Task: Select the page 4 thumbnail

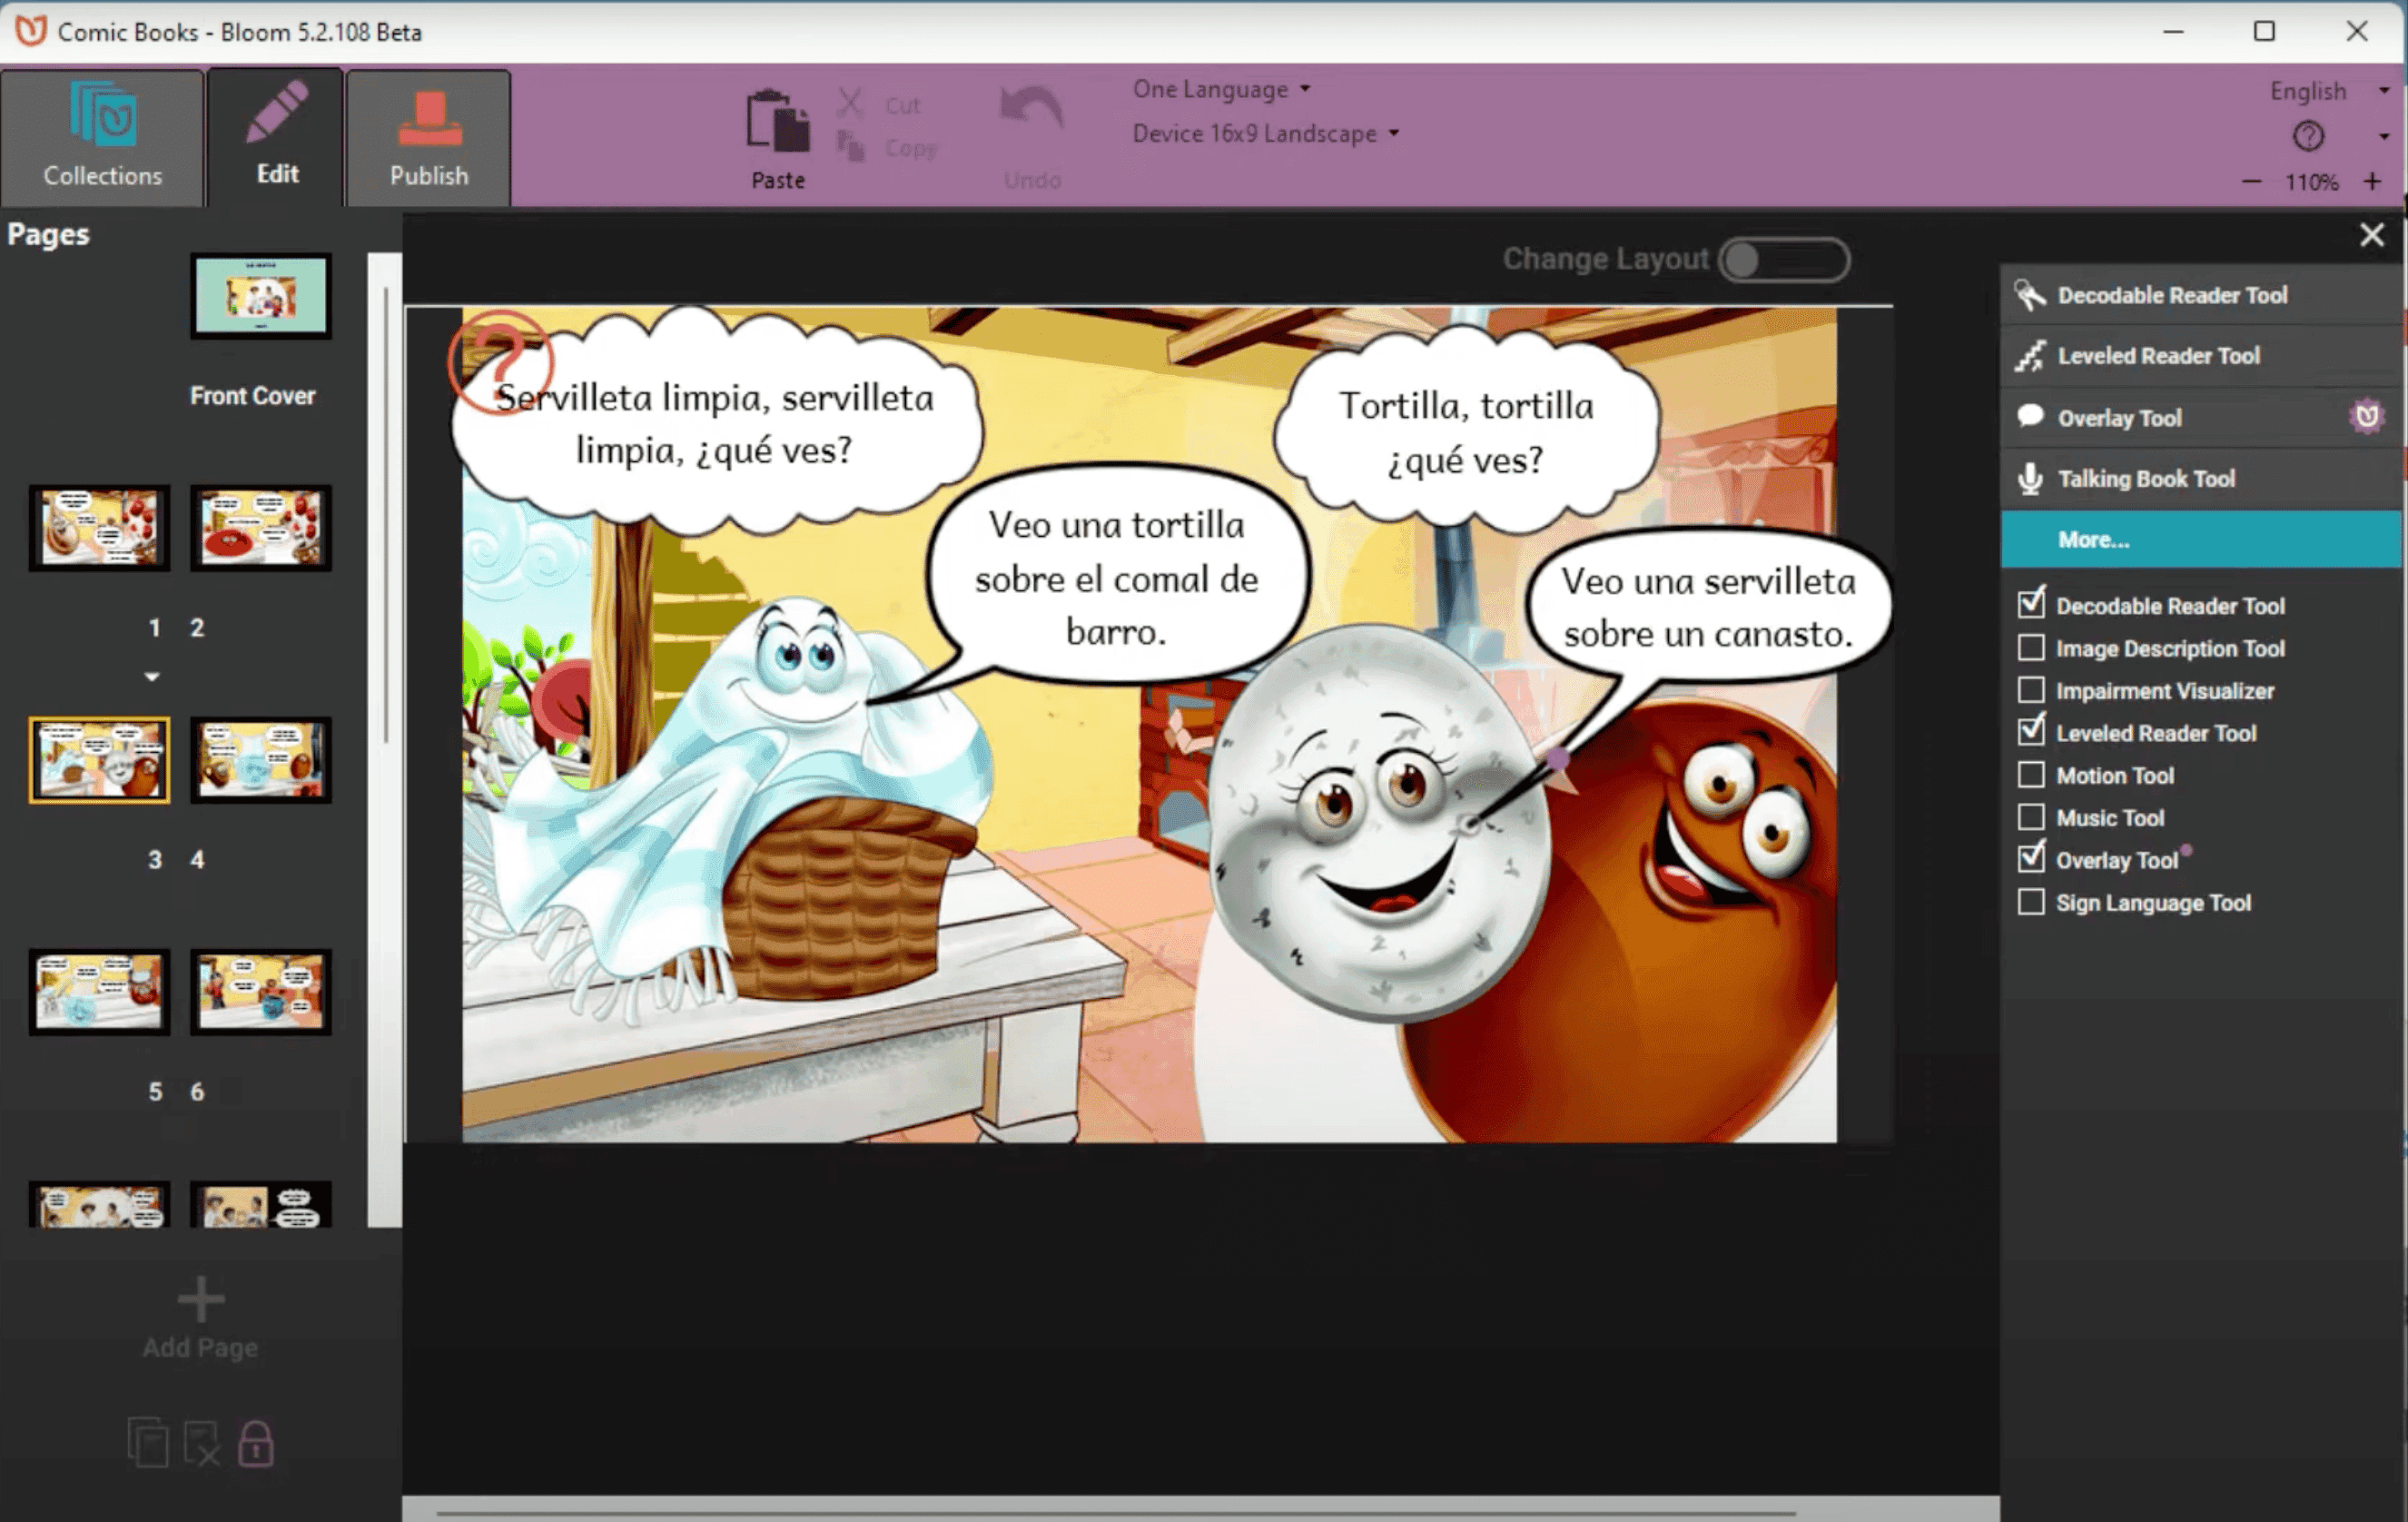Action: (261, 760)
